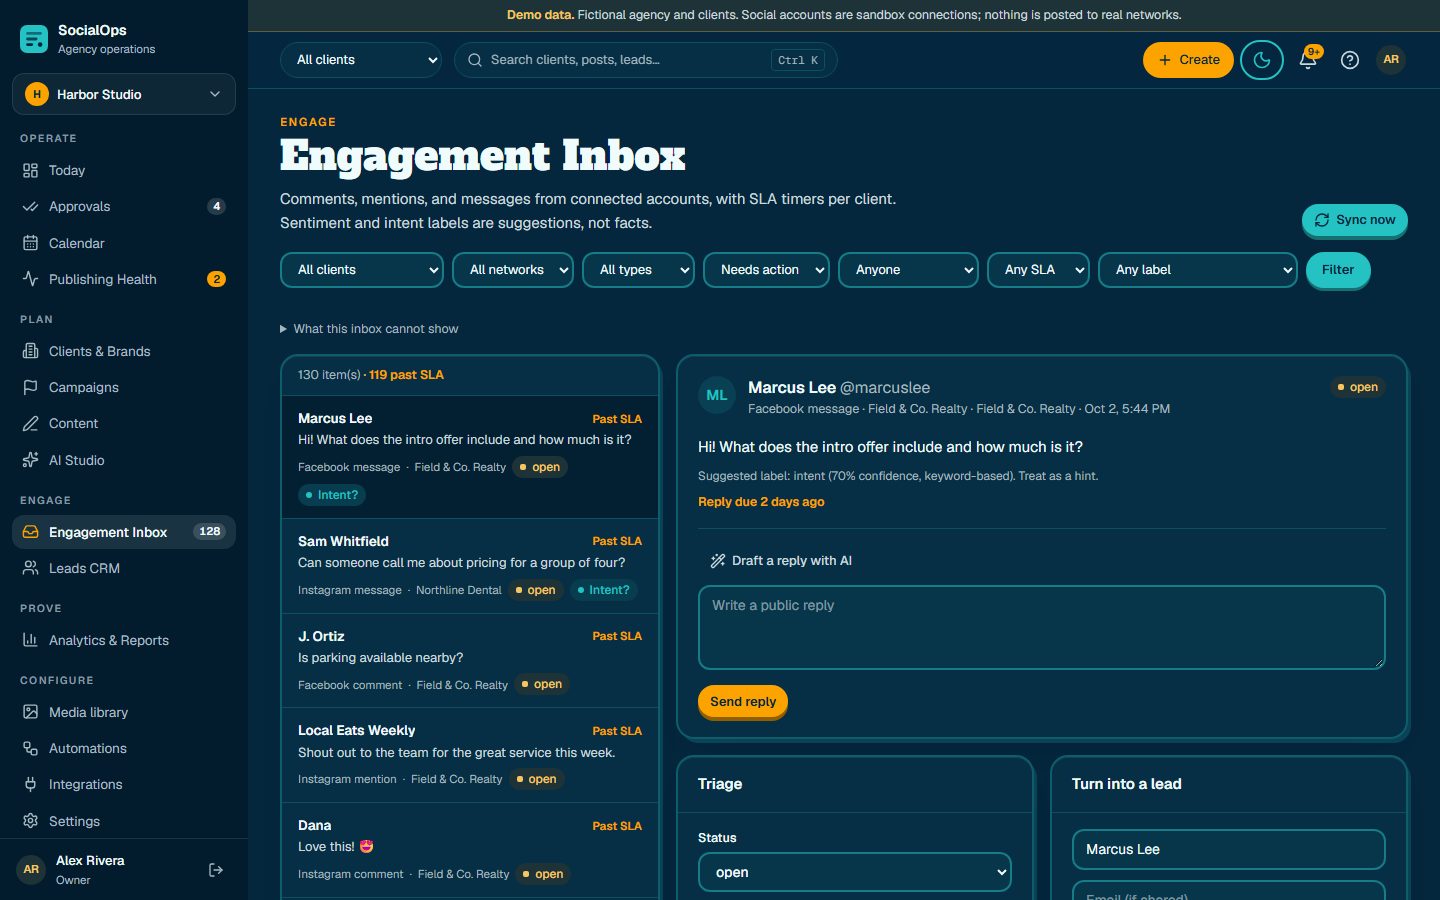This screenshot has width=1440, height=900.
Task: Click the Calendar icon in the sidebar
Action: 30,243
